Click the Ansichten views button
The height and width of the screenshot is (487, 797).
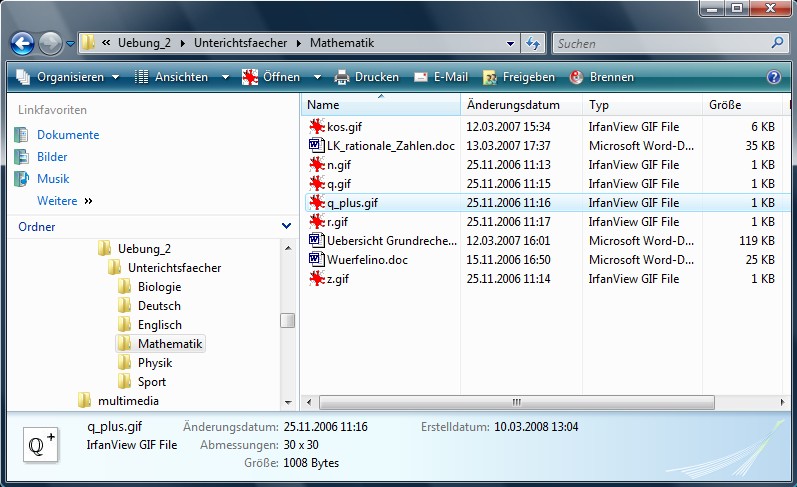point(171,77)
